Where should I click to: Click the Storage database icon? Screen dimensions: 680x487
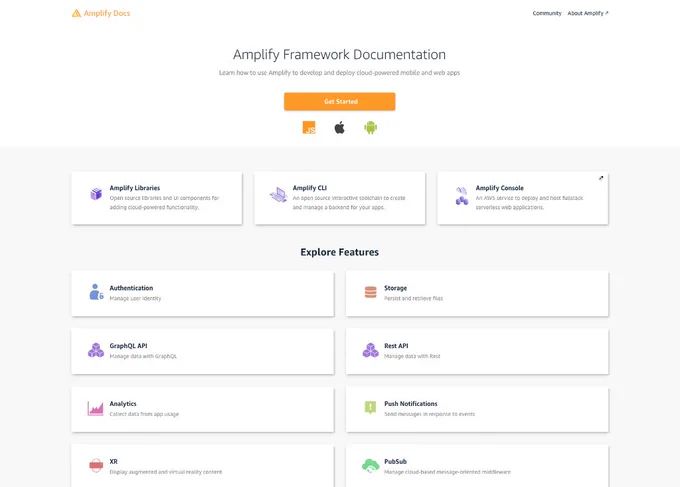[370, 292]
